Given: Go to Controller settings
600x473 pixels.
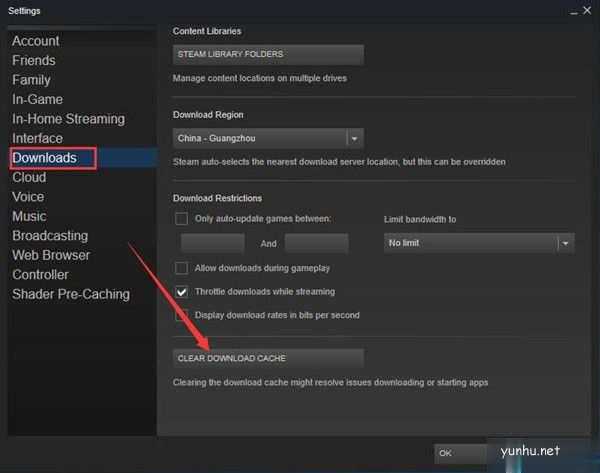Looking at the screenshot, I should pyautogui.click(x=40, y=275).
